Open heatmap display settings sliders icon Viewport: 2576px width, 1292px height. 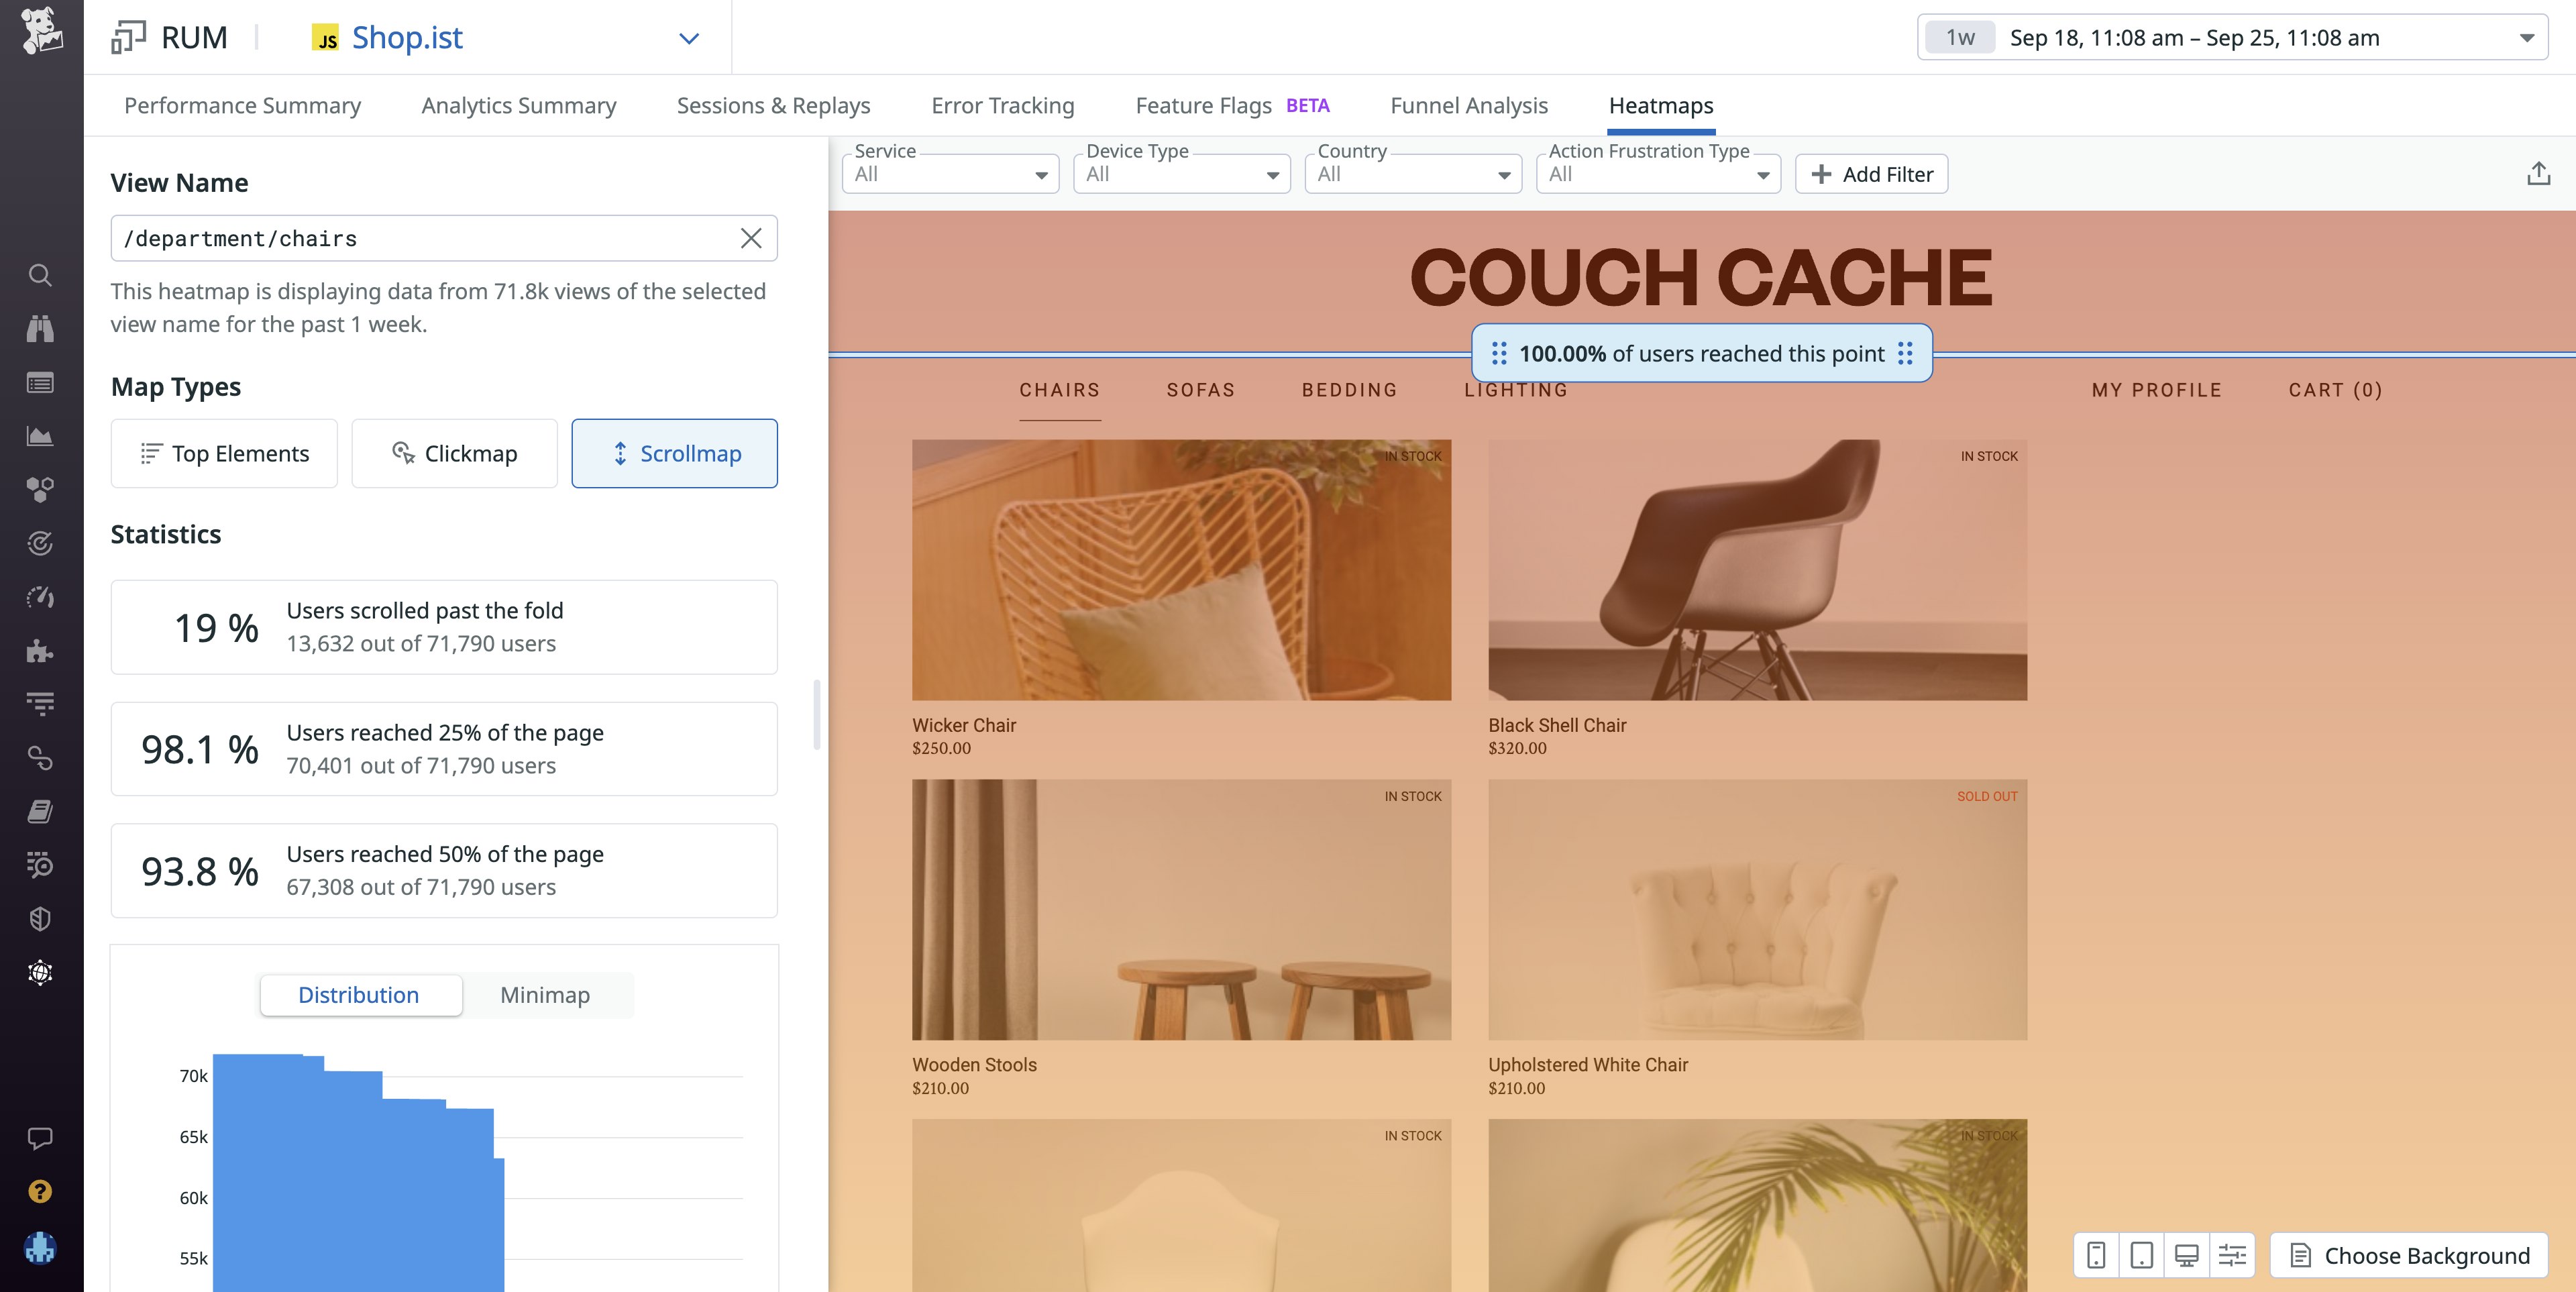coord(2232,1255)
